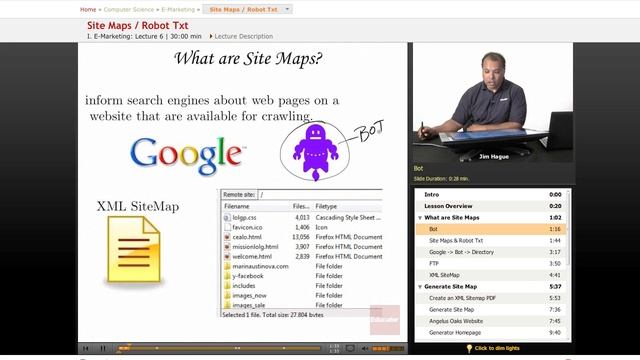Select the cealo.html file row
This screenshot has width=640, height=360.
302,237
